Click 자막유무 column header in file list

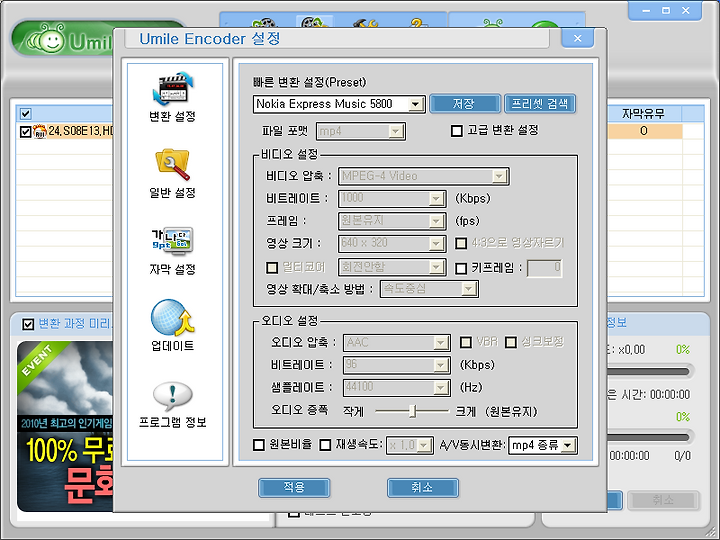pos(644,113)
